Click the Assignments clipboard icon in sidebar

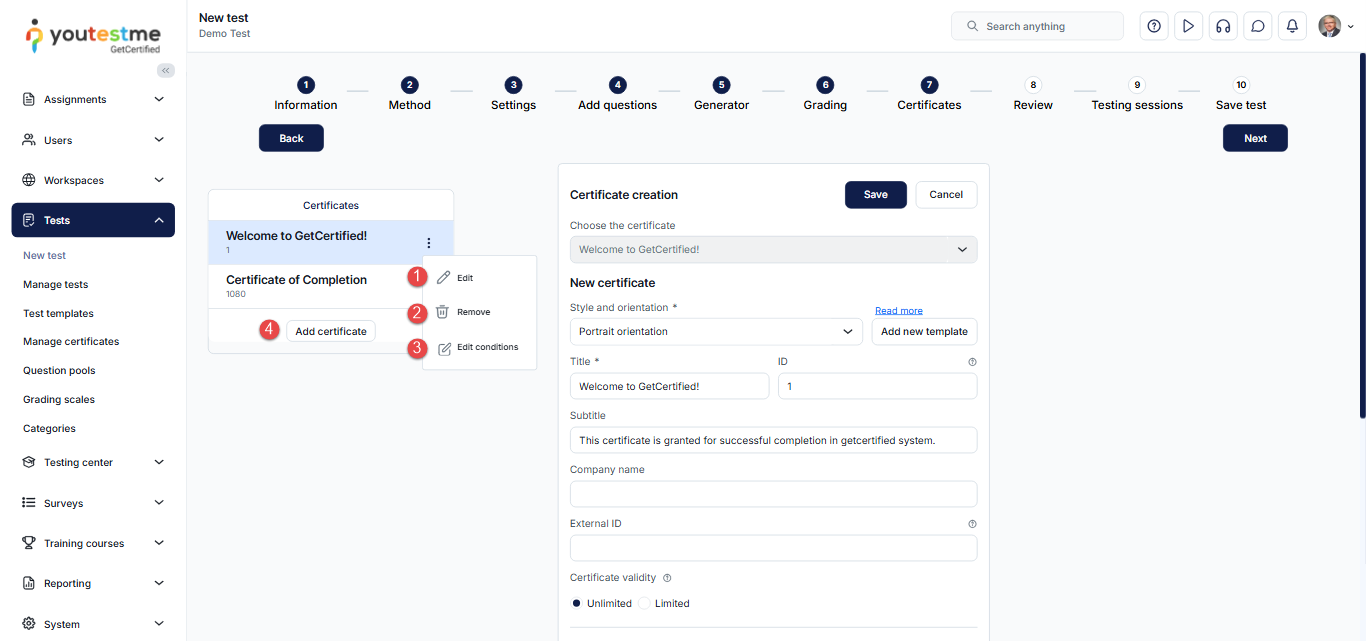(29, 99)
